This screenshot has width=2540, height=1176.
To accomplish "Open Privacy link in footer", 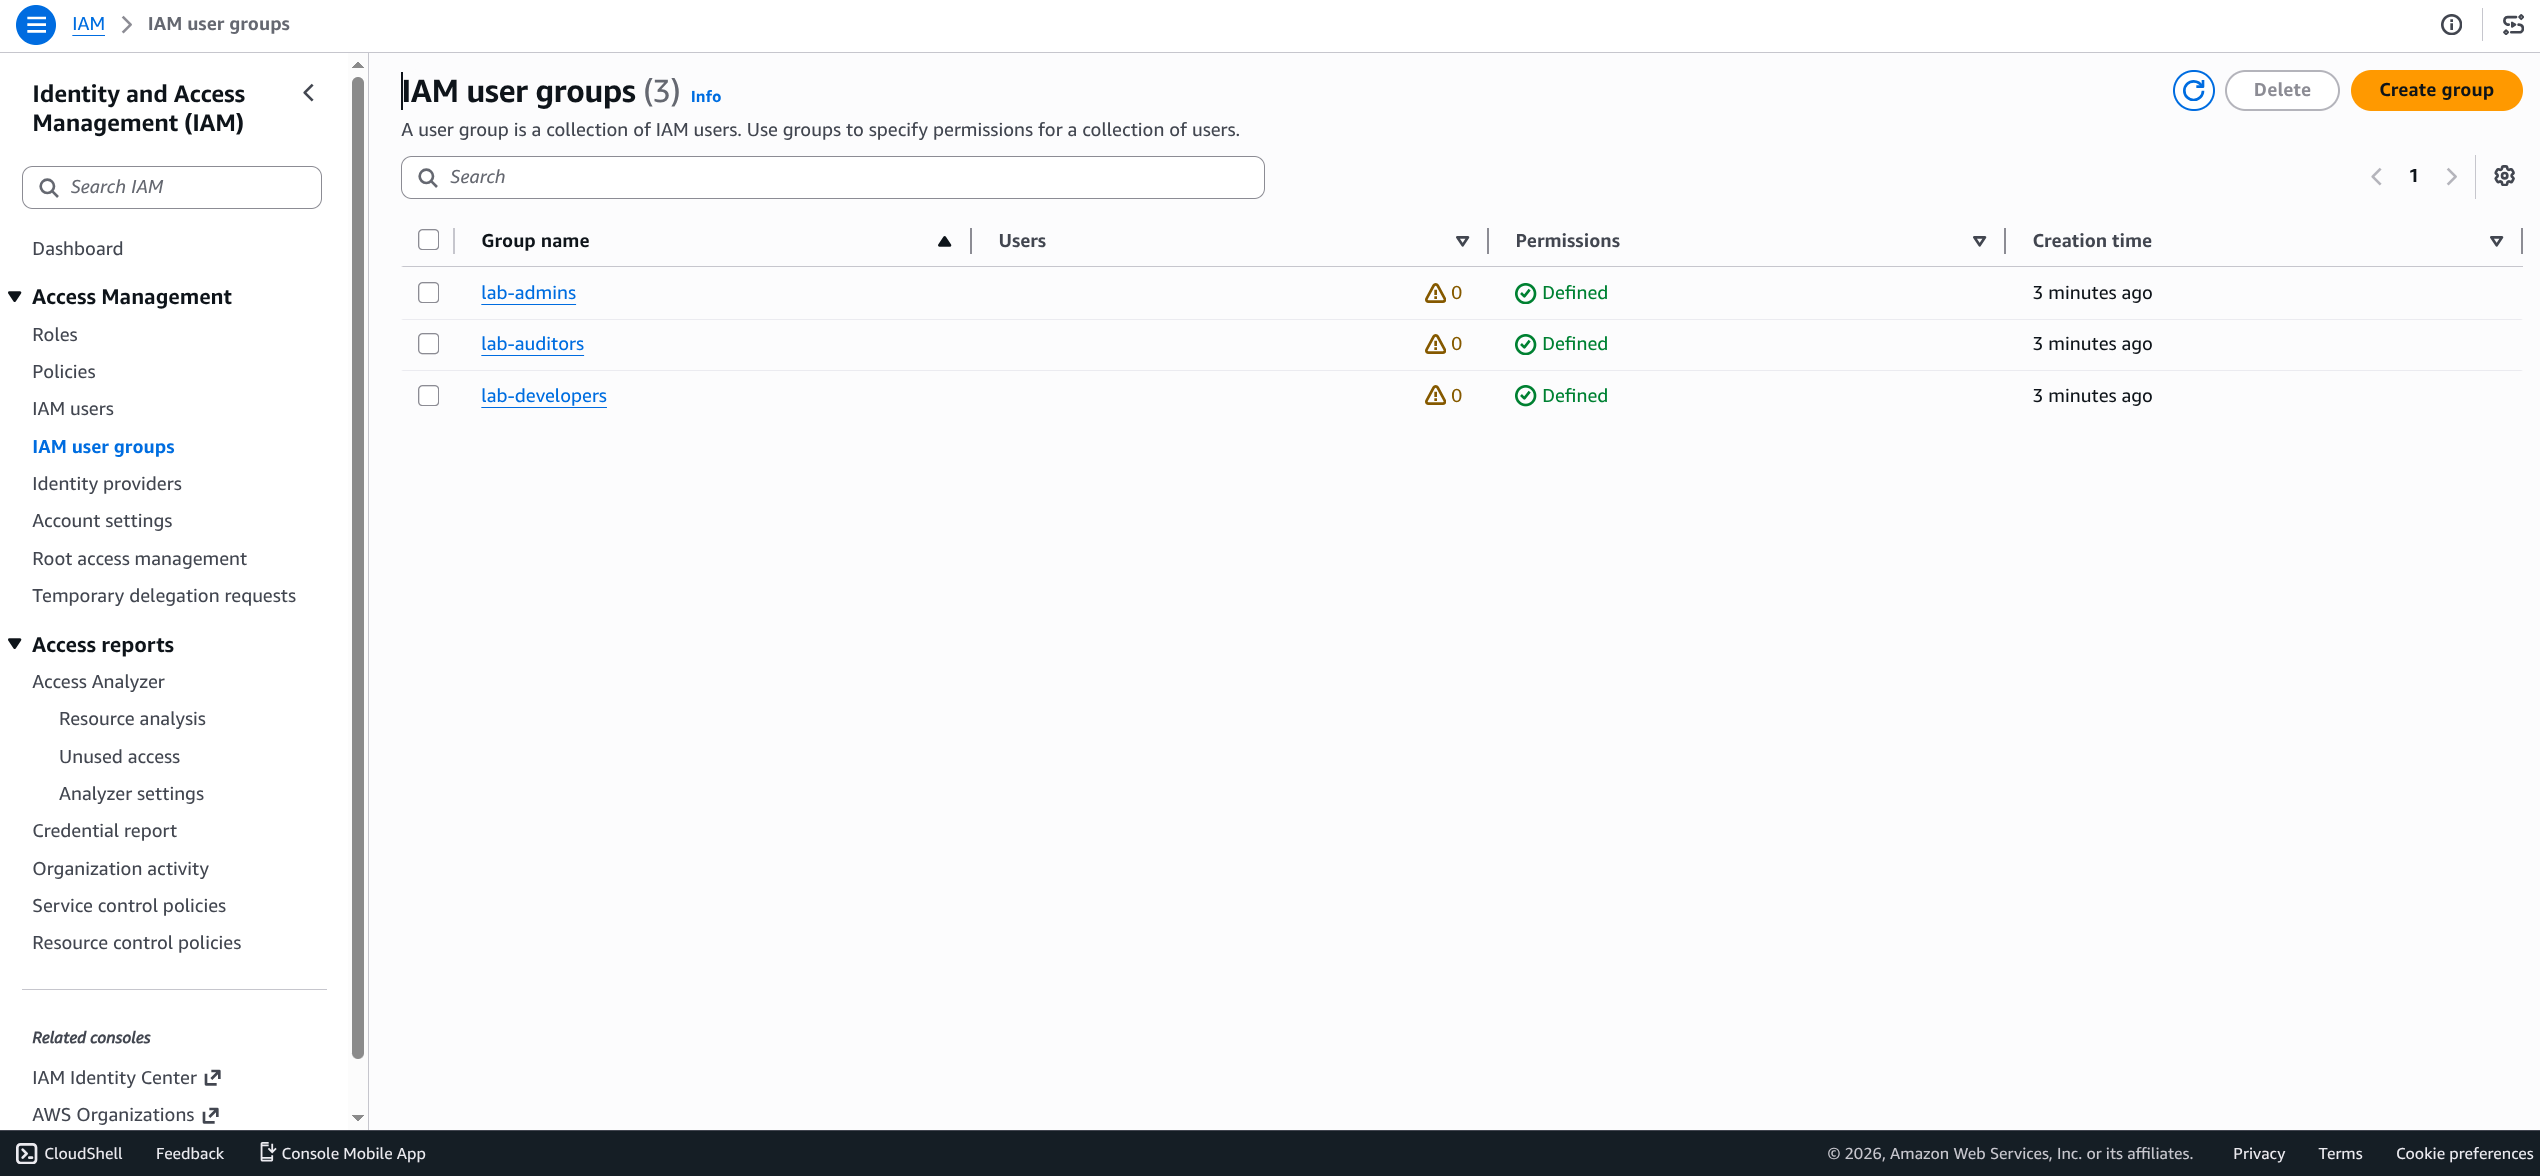I will pyautogui.click(x=2259, y=1153).
